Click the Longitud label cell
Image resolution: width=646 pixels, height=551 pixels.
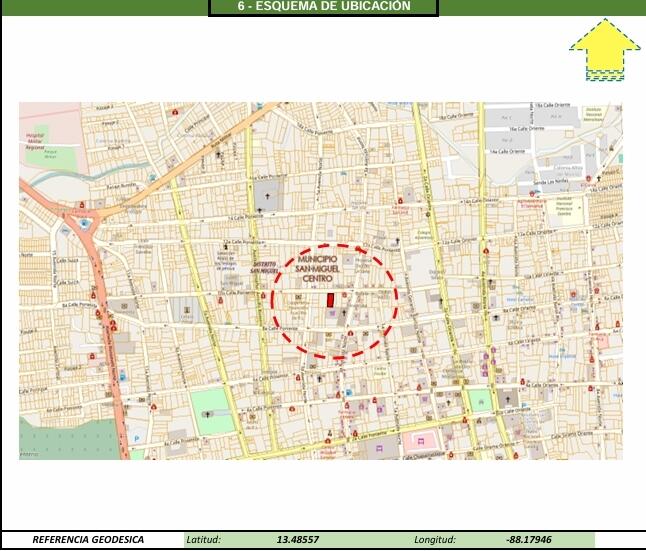(434, 540)
